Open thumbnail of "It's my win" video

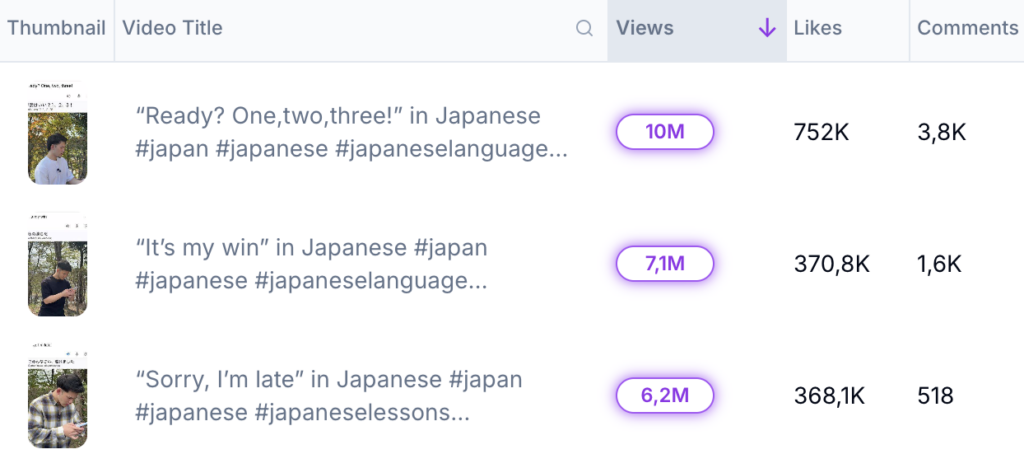coord(57,264)
